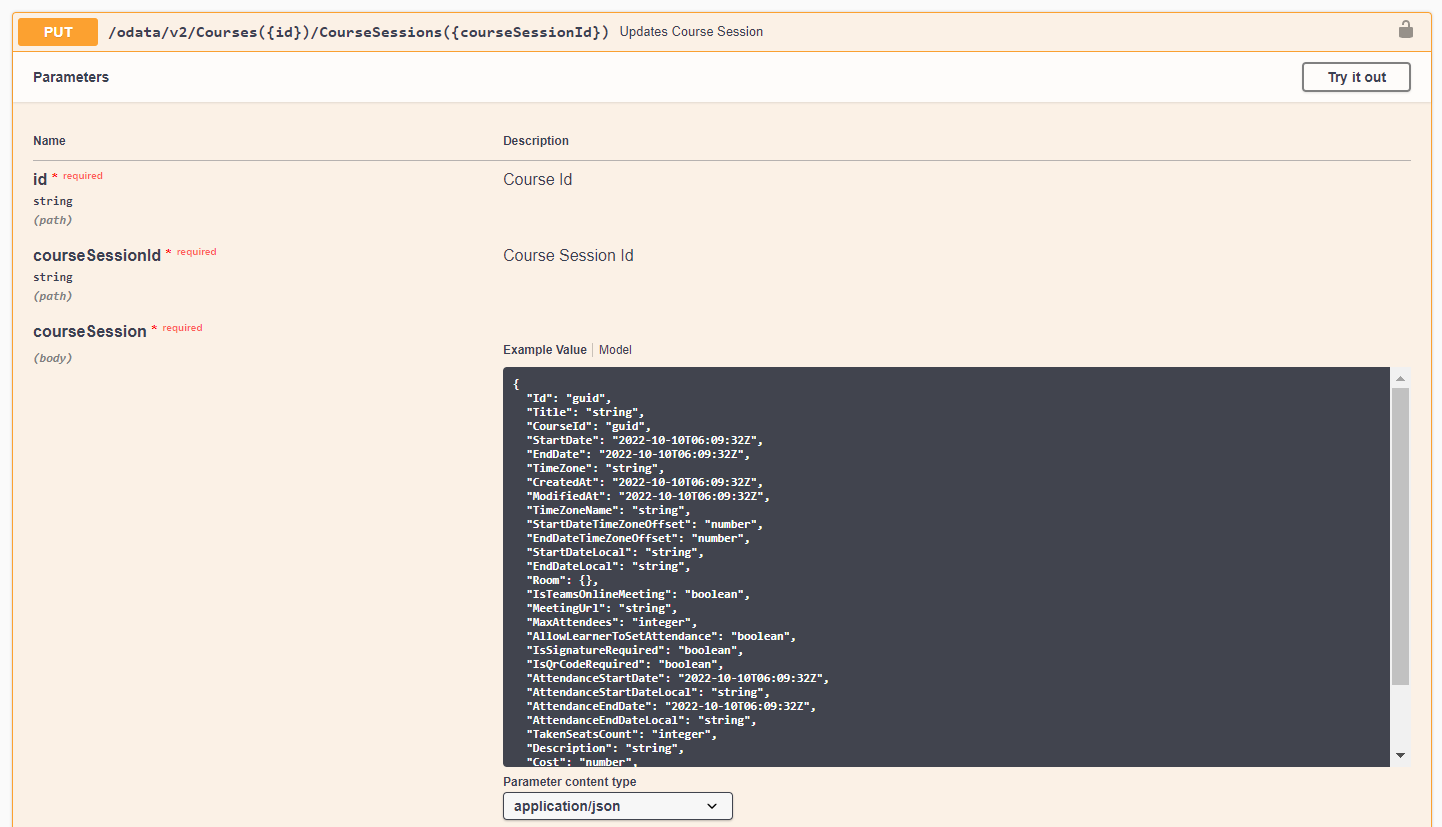The image size is (1442, 827).
Task: Click the courseSession body parameter name
Action: pyautogui.click(x=90, y=332)
